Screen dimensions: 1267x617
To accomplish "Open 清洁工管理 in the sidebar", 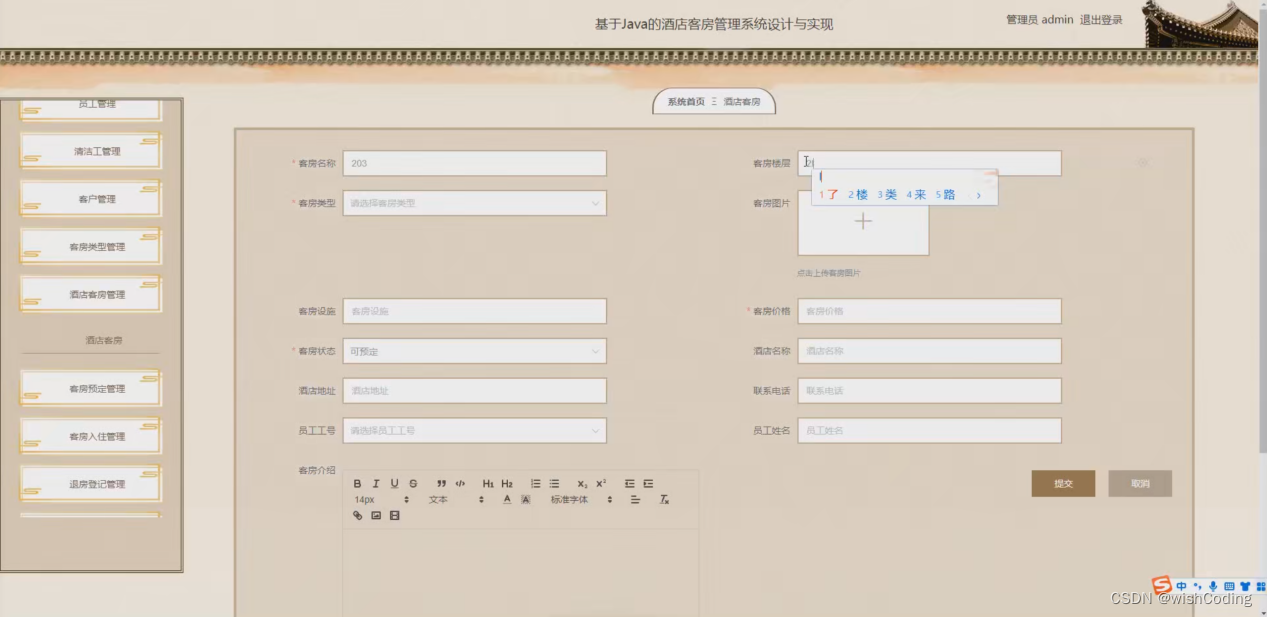I will [91, 152].
